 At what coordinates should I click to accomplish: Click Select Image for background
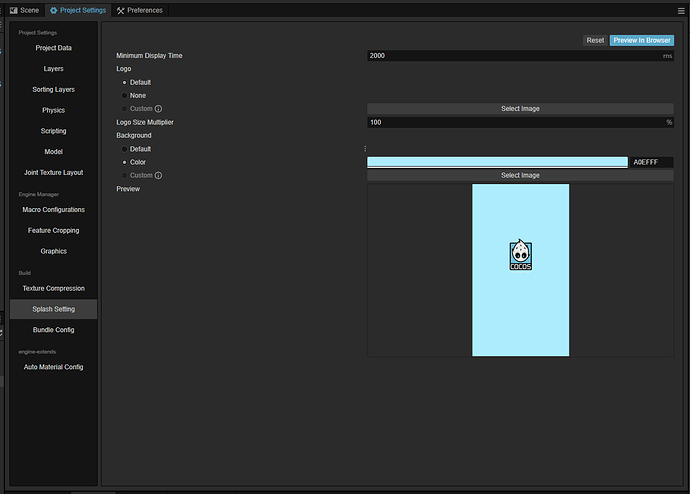520,175
